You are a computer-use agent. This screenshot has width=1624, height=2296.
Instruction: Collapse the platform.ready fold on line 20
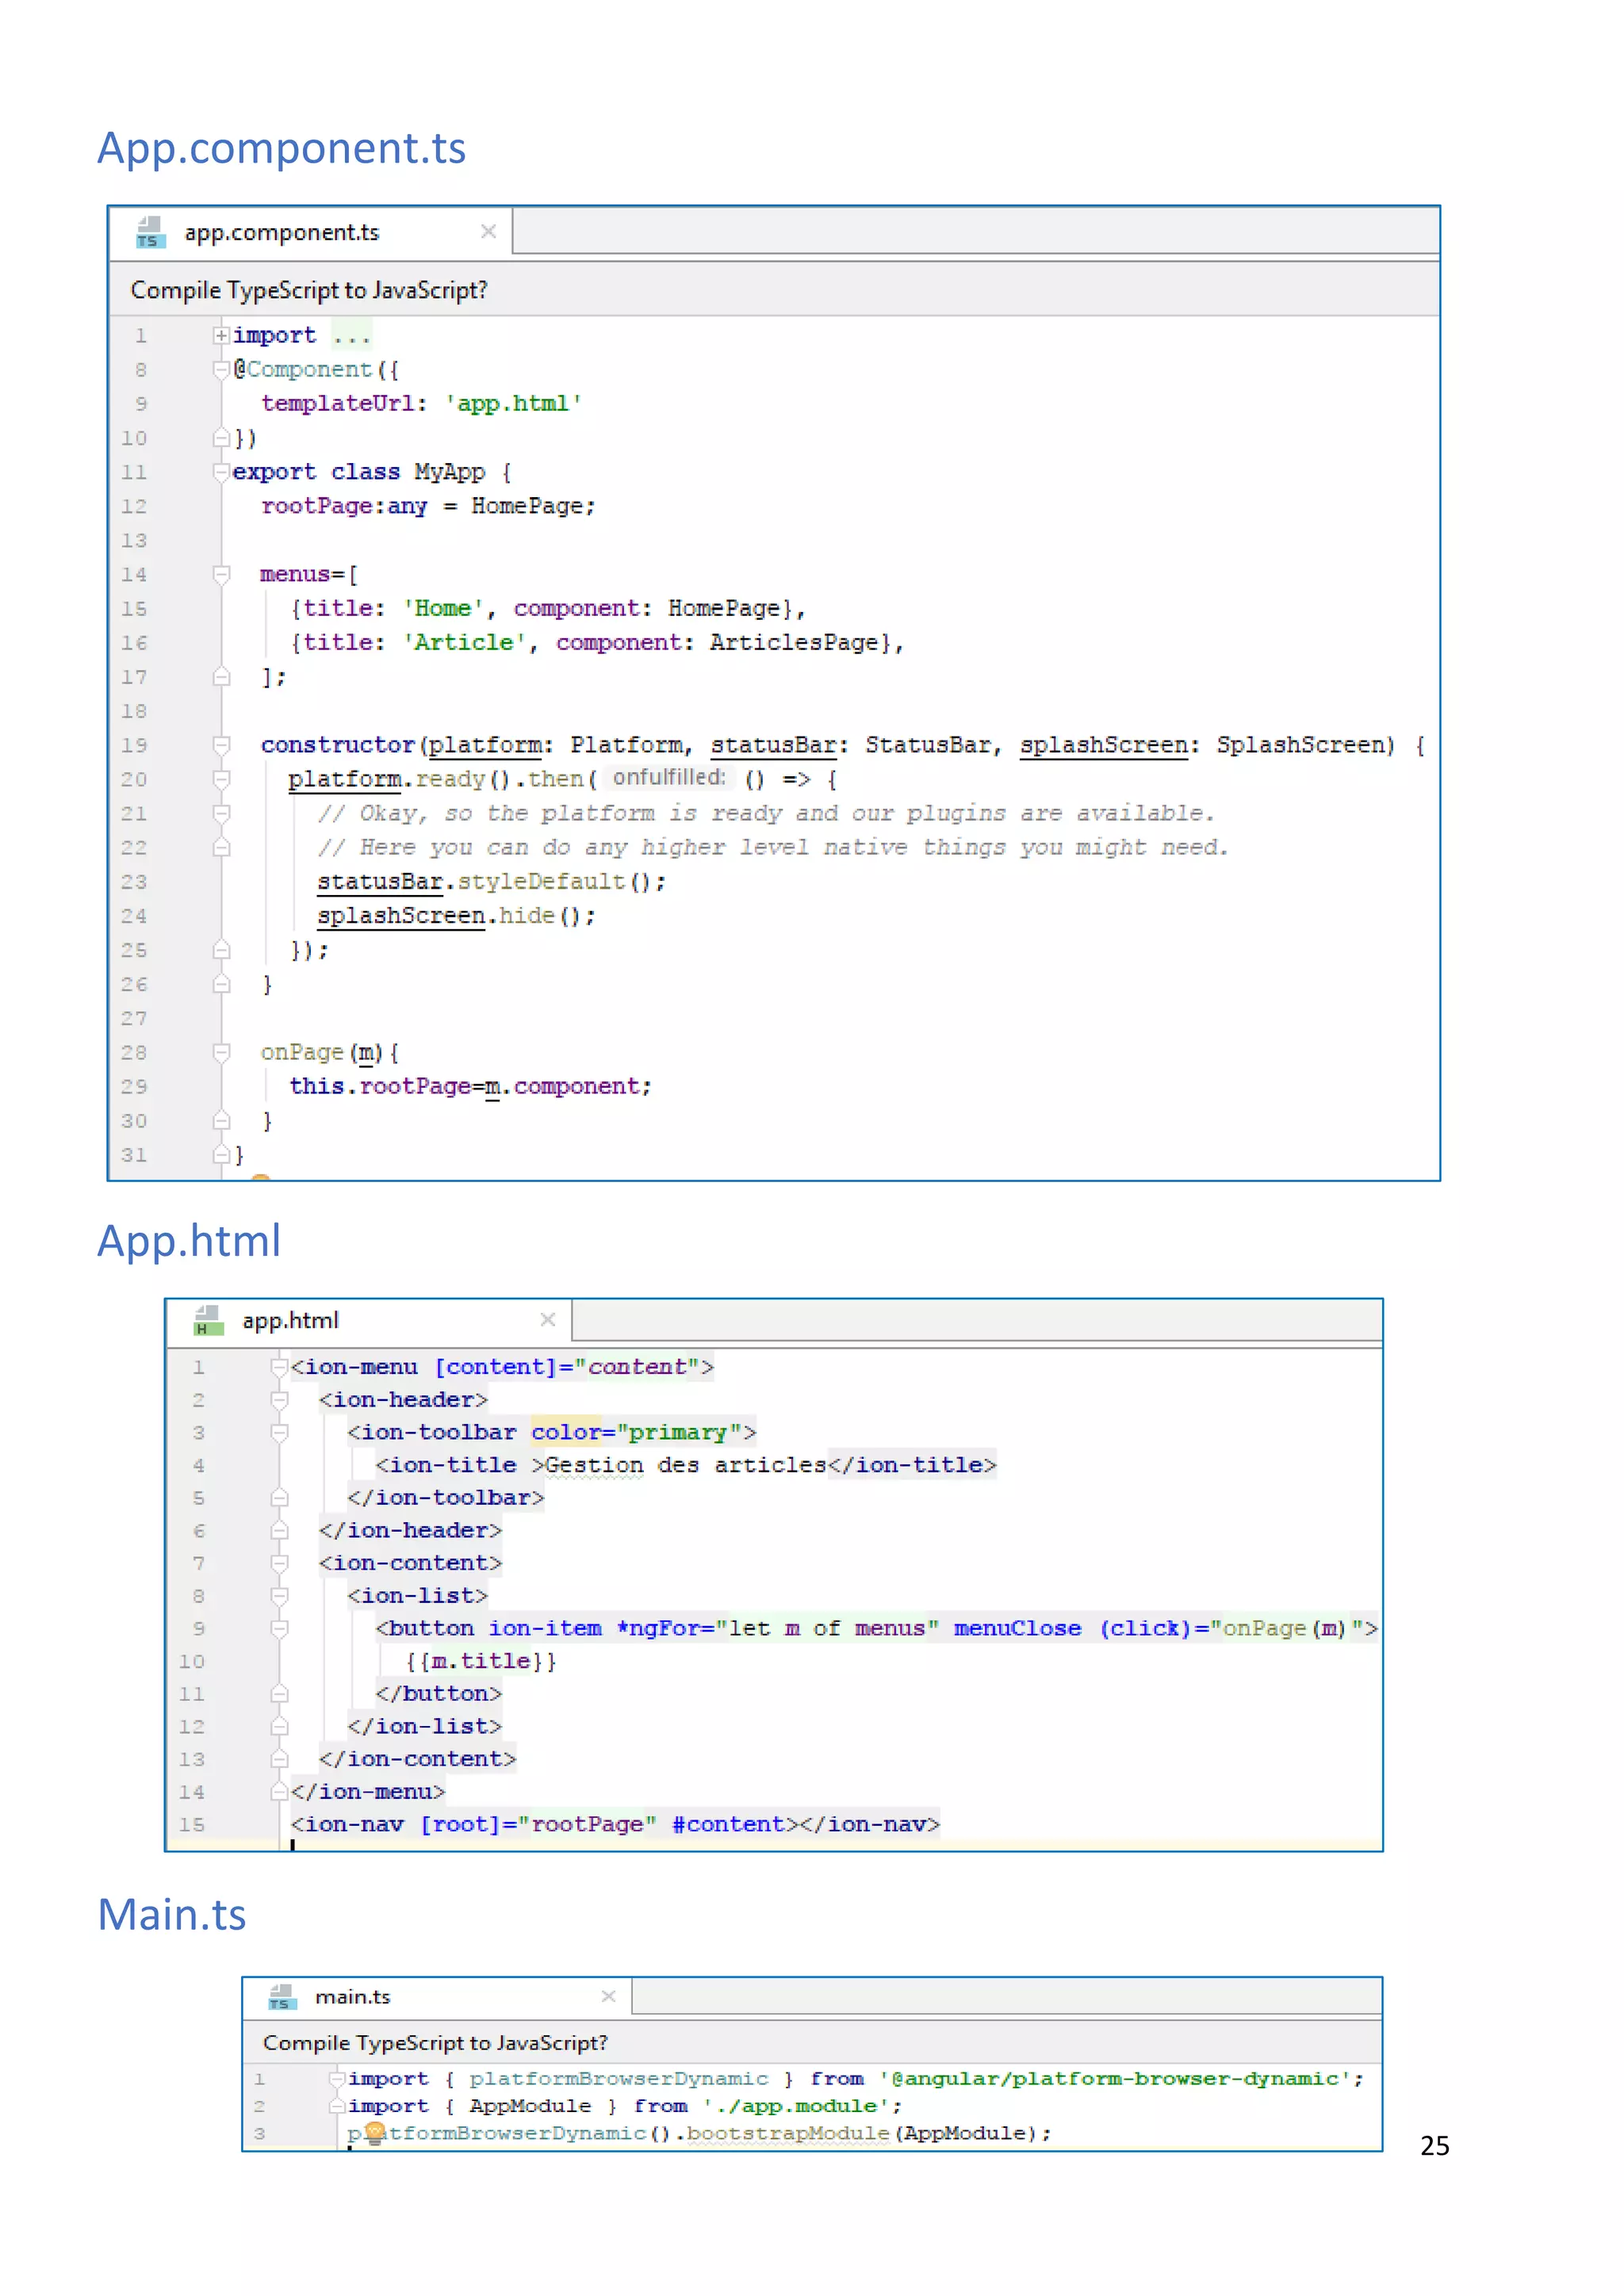click(x=221, y=779)
